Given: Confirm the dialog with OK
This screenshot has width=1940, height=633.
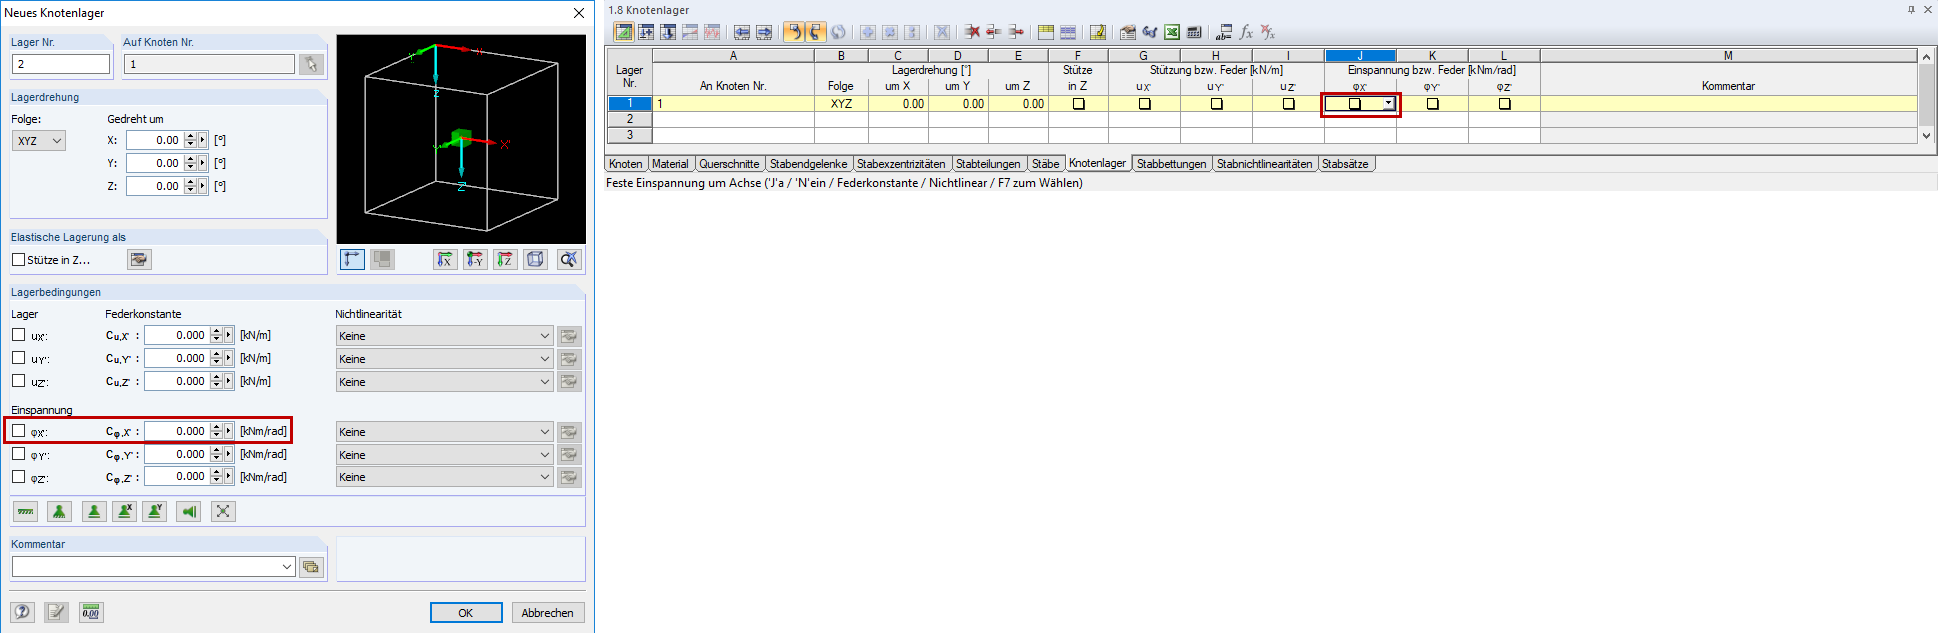Looking at the screenshot, I should [466, 613].
